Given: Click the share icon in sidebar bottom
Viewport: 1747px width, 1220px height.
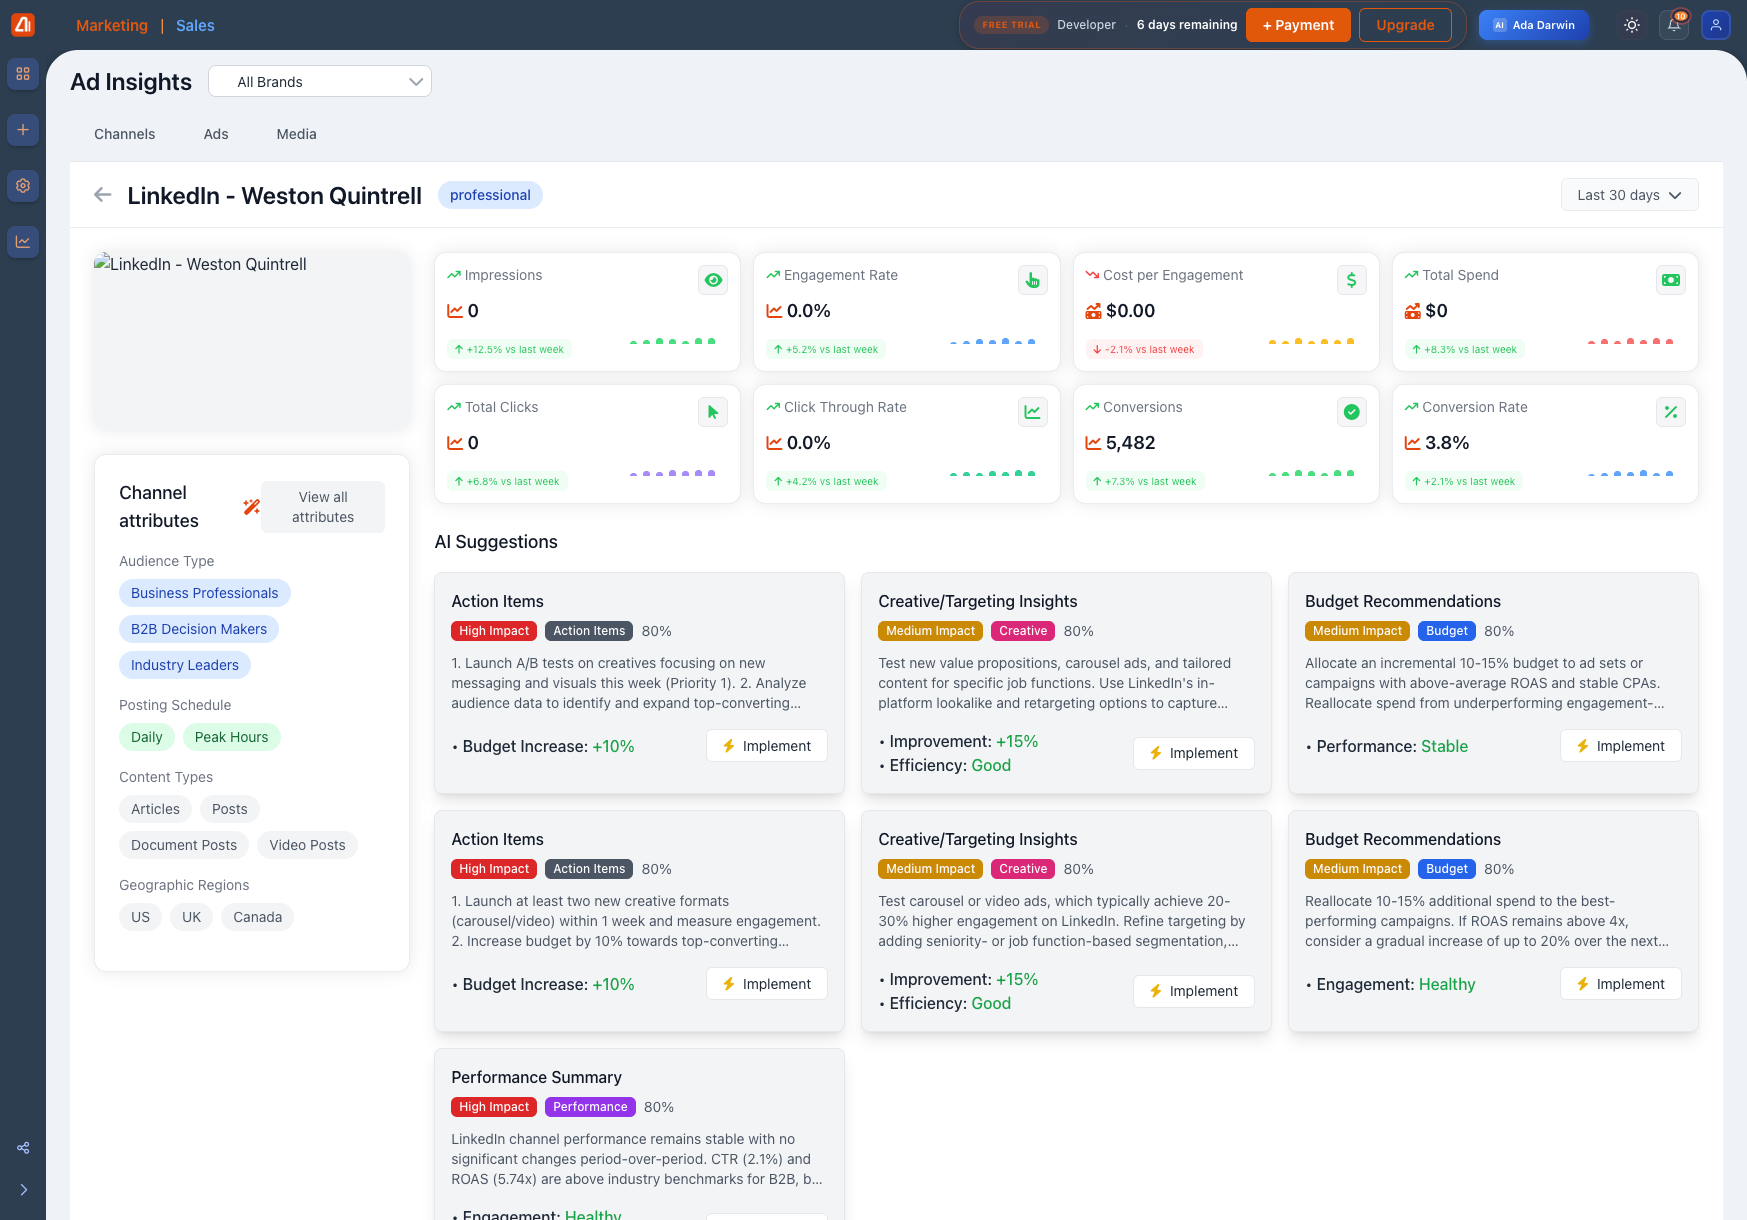Looking at the screenshot, I should coord(23,1148).
